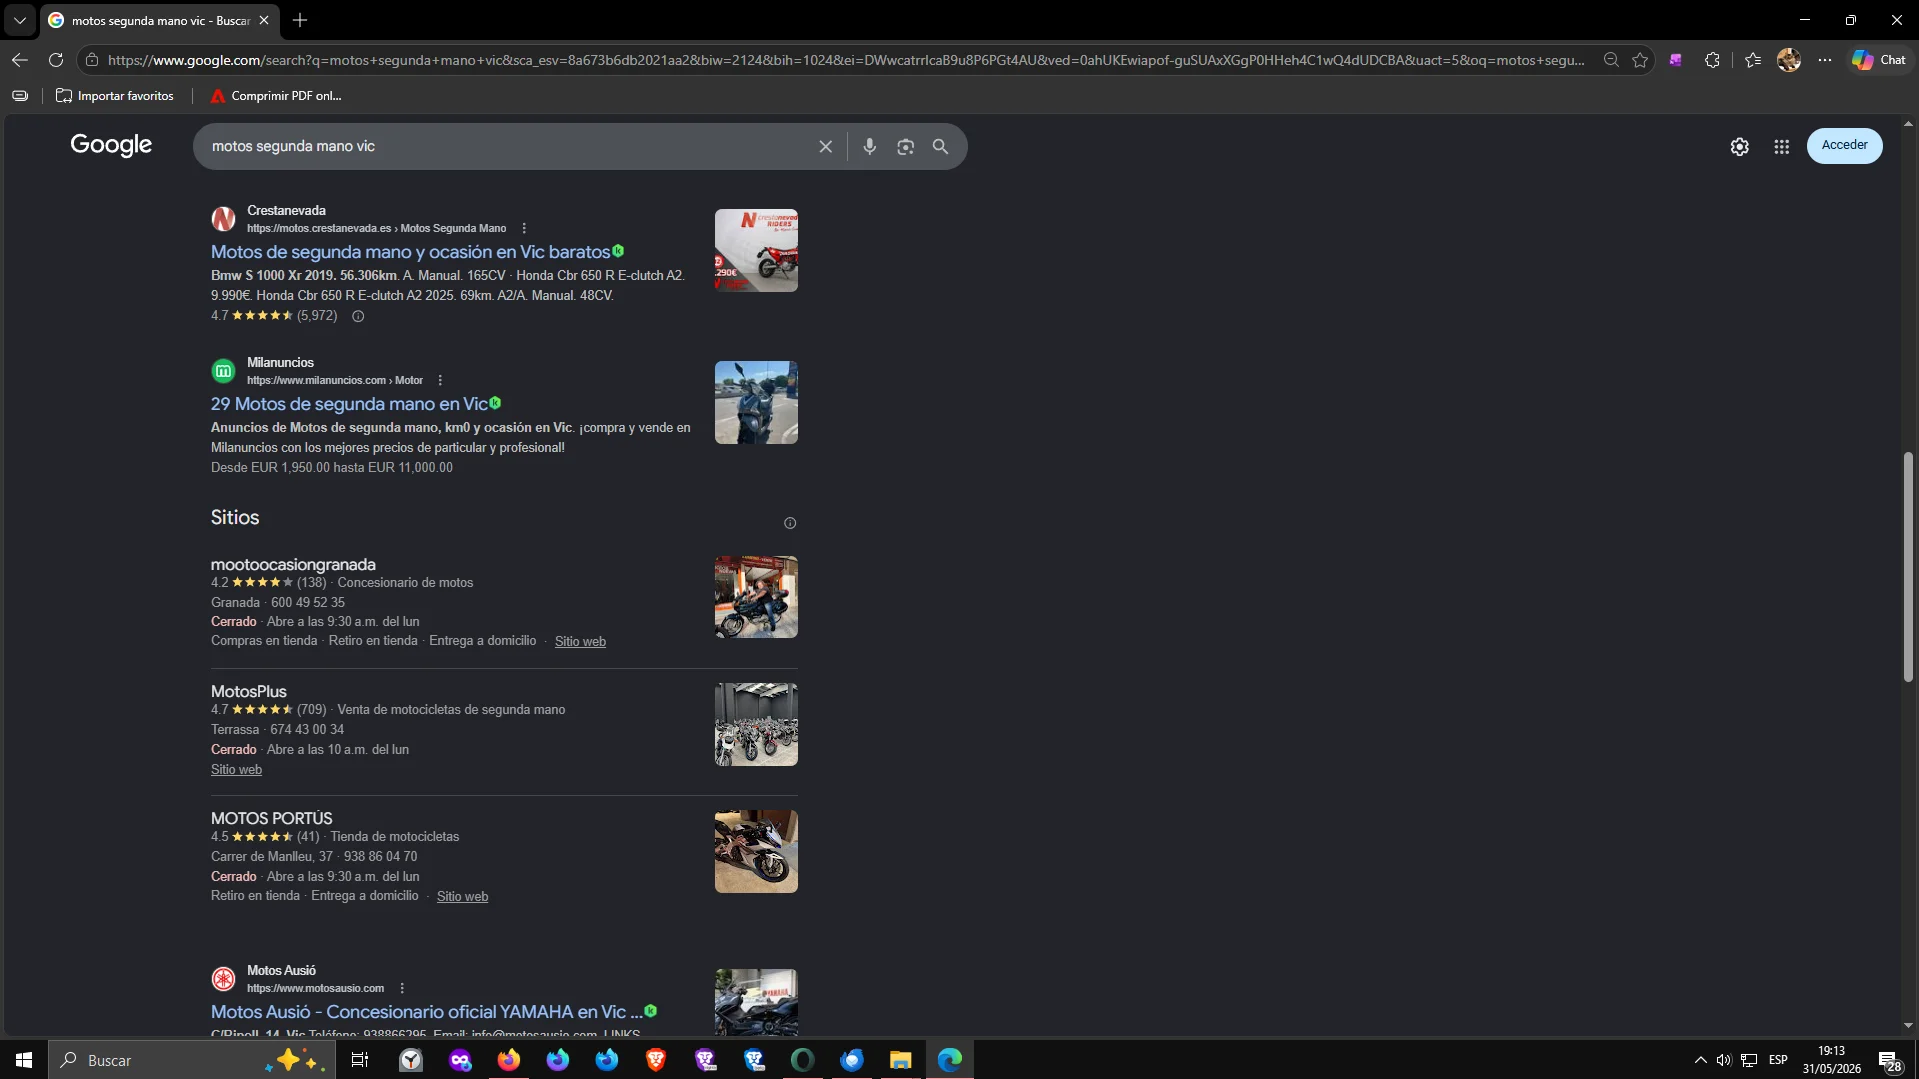Open the mootoocasiongranada place listing

point(293,565)
